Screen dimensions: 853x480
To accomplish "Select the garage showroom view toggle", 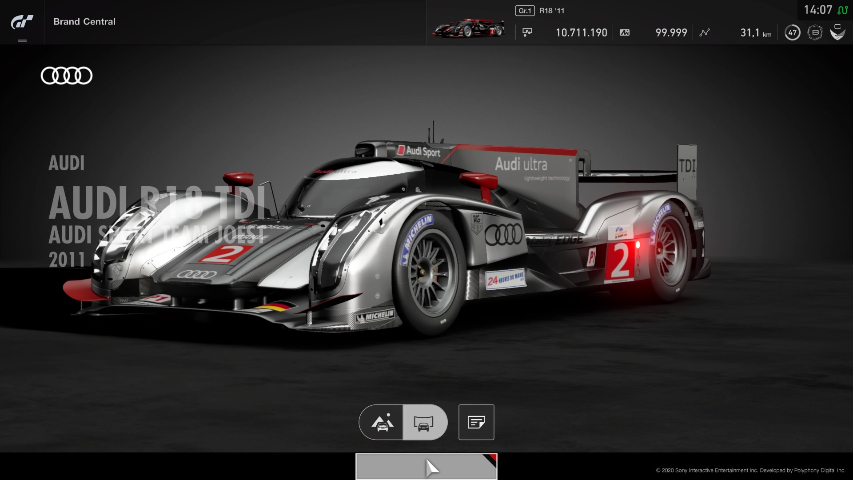I will [x=424, y=423].
